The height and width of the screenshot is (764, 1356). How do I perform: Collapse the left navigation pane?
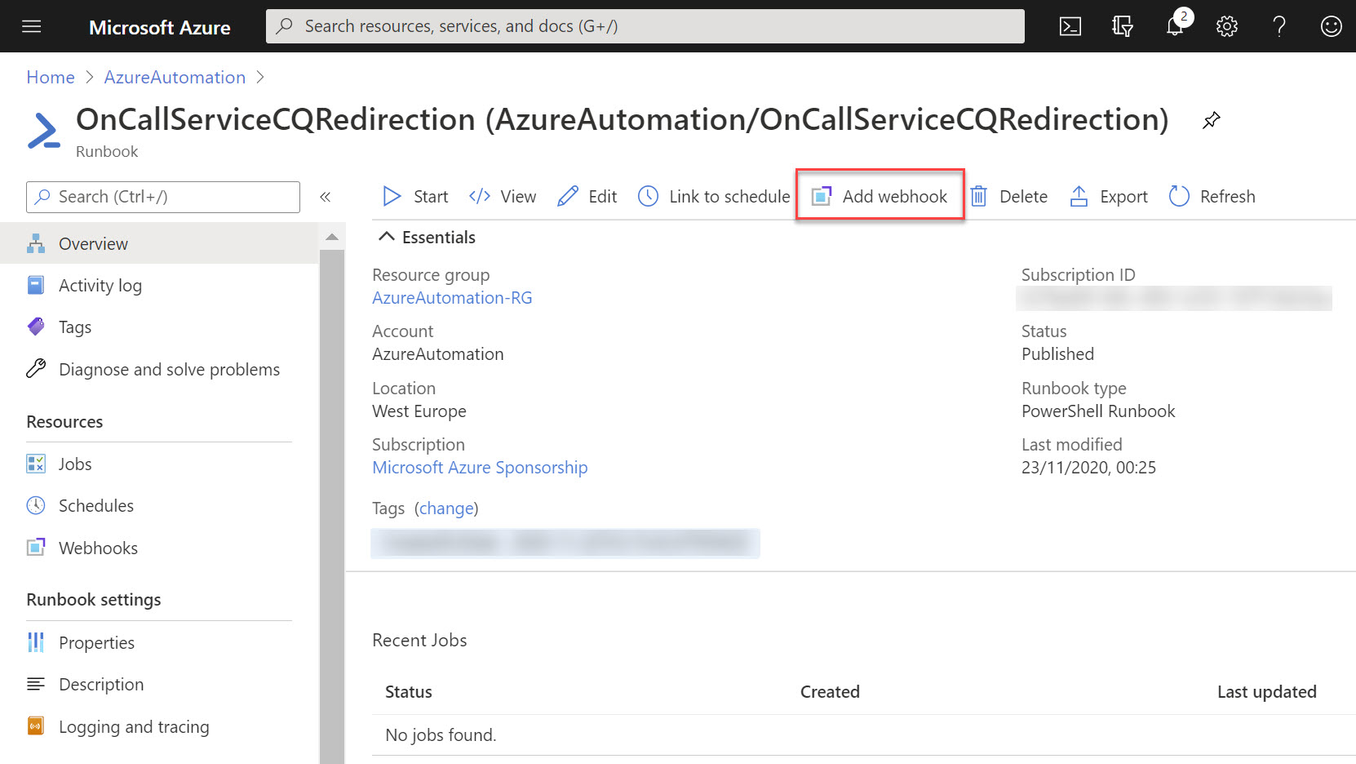click(325, 197)
